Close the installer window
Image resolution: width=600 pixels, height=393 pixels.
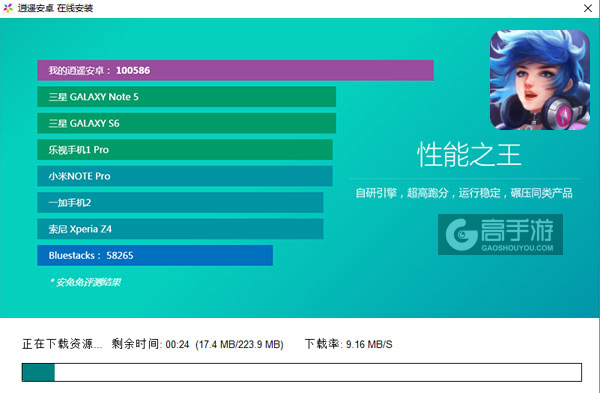pos(588,8)
